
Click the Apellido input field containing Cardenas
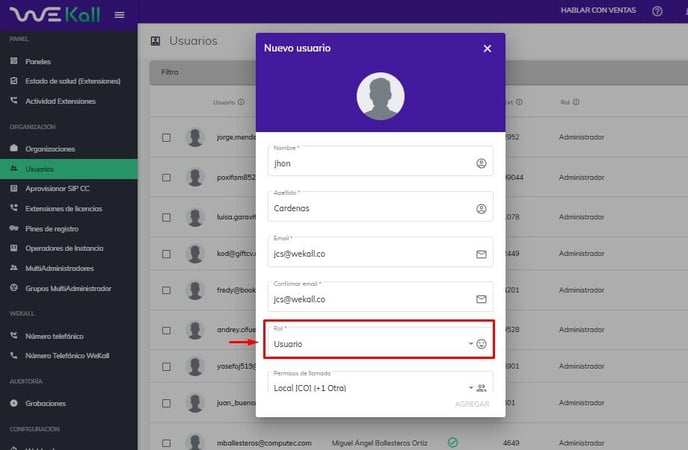[x=370, y=209]
